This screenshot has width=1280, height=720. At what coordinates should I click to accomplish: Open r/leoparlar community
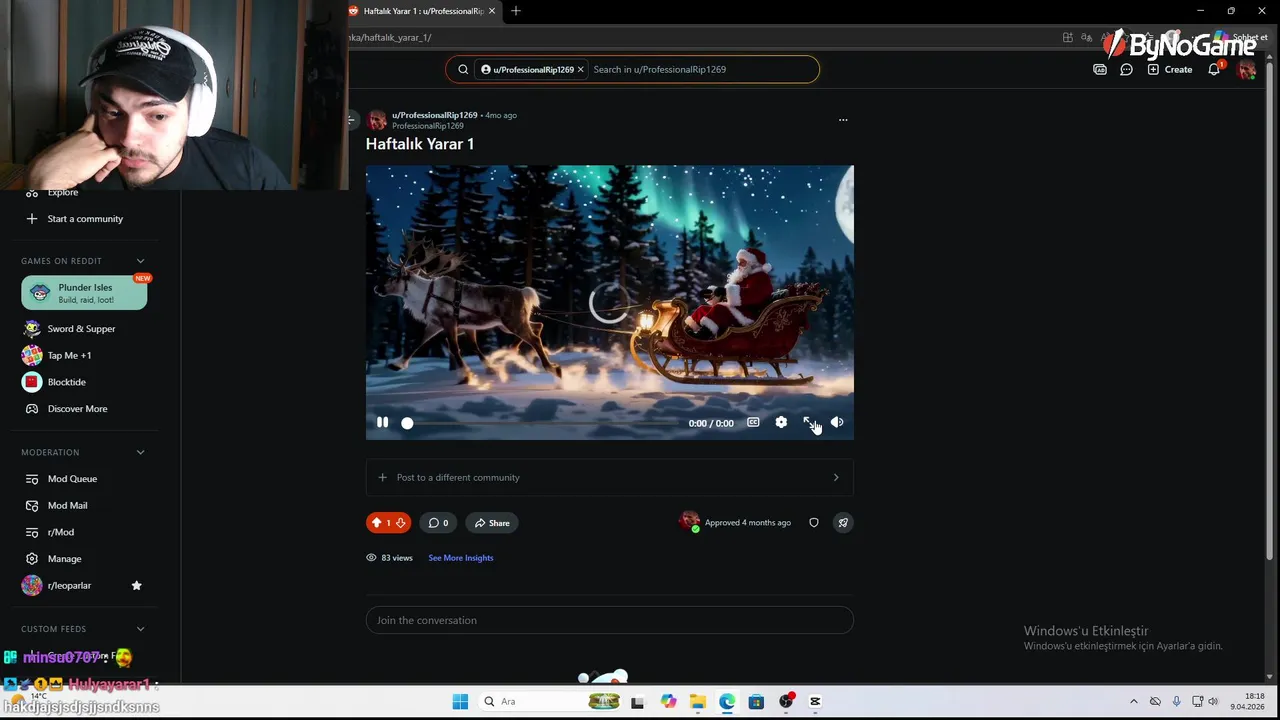69,586
